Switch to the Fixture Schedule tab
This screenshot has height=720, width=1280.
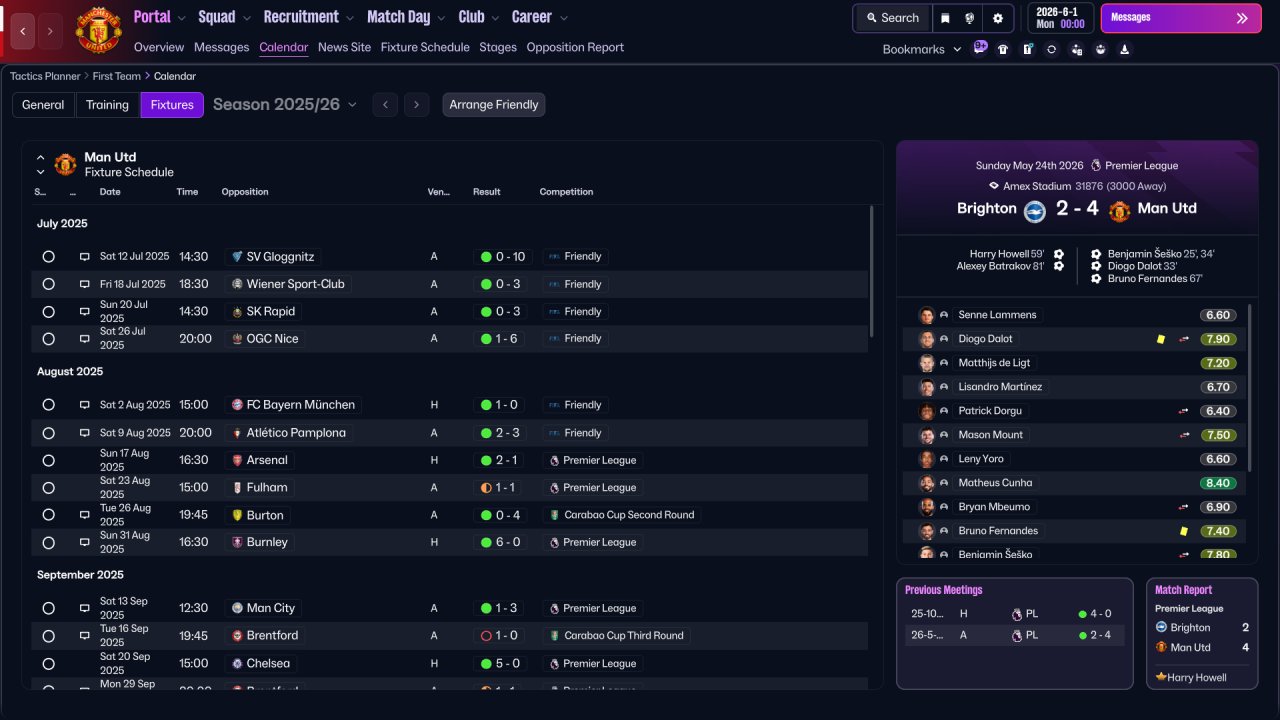(425, 47)
